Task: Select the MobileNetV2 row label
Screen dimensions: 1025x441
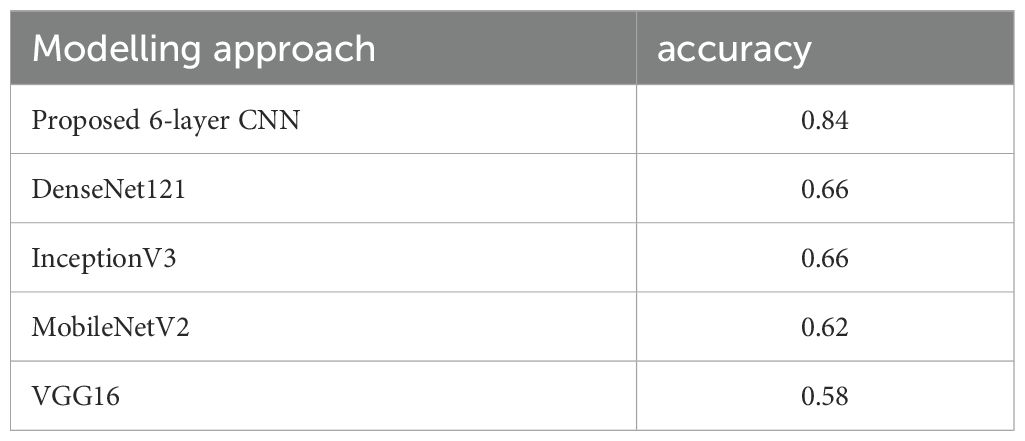Action: point(110,327)
